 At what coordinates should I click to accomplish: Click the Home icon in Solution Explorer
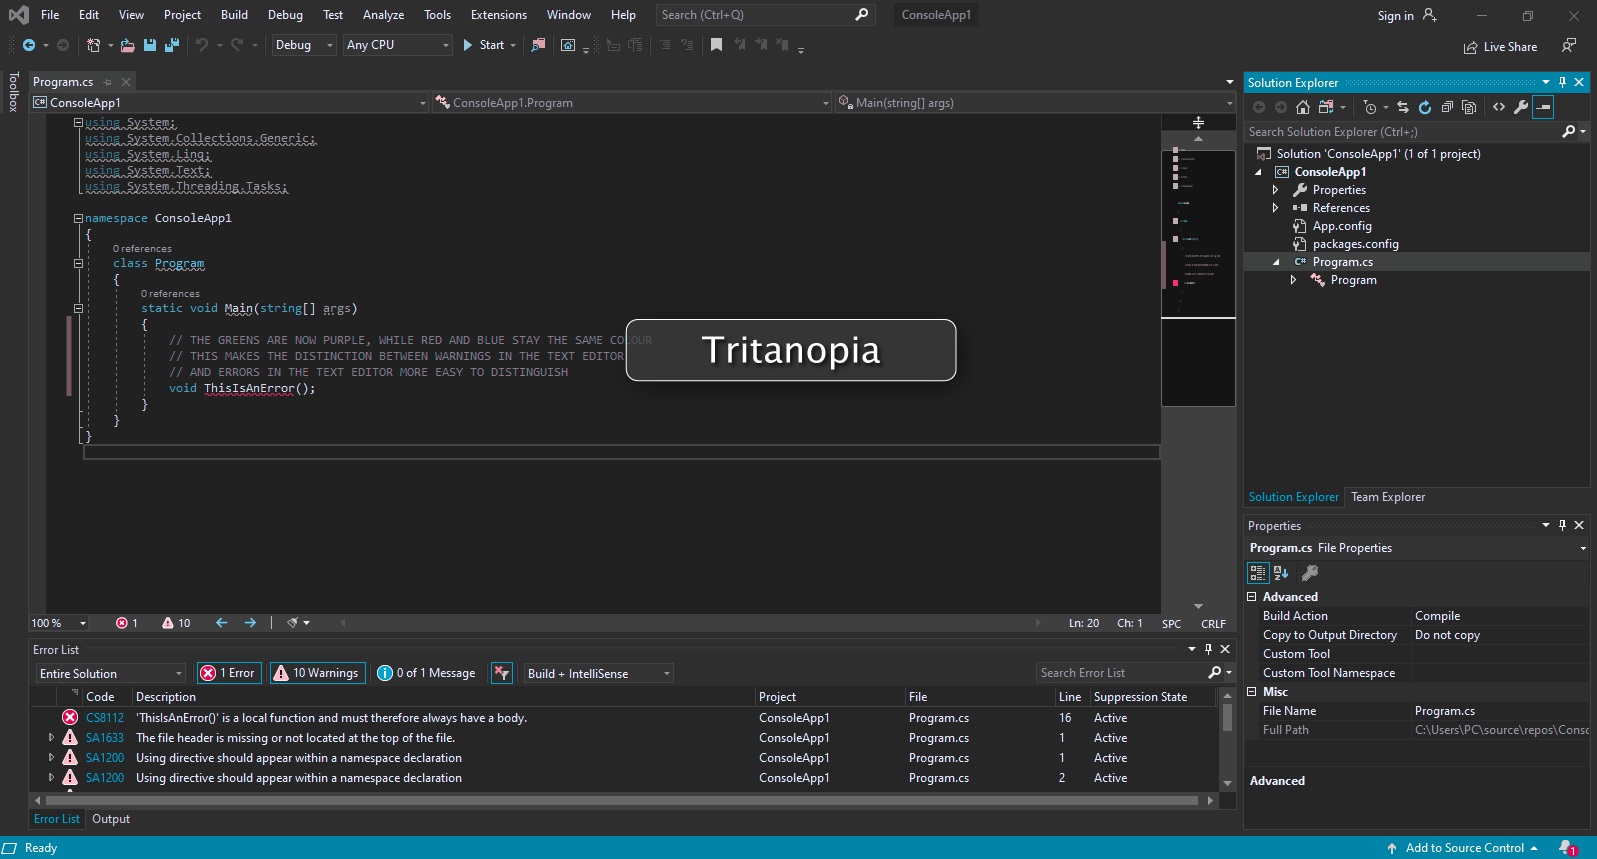(x=1303, y=107)
